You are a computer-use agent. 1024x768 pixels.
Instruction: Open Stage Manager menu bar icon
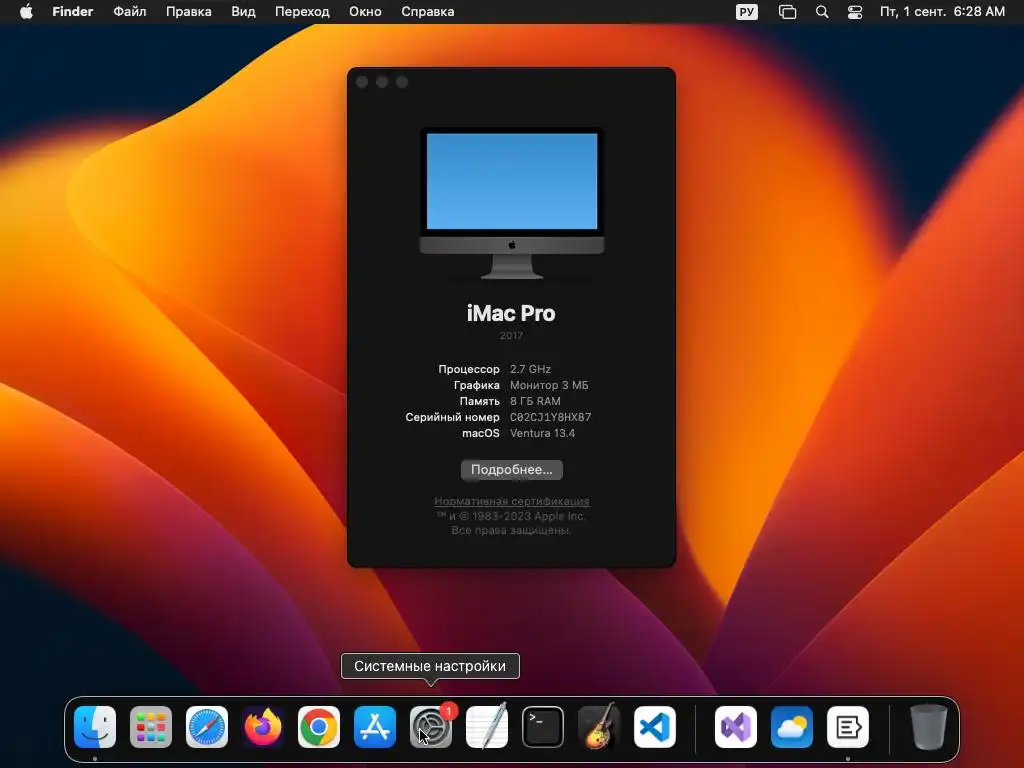point(788,12)
